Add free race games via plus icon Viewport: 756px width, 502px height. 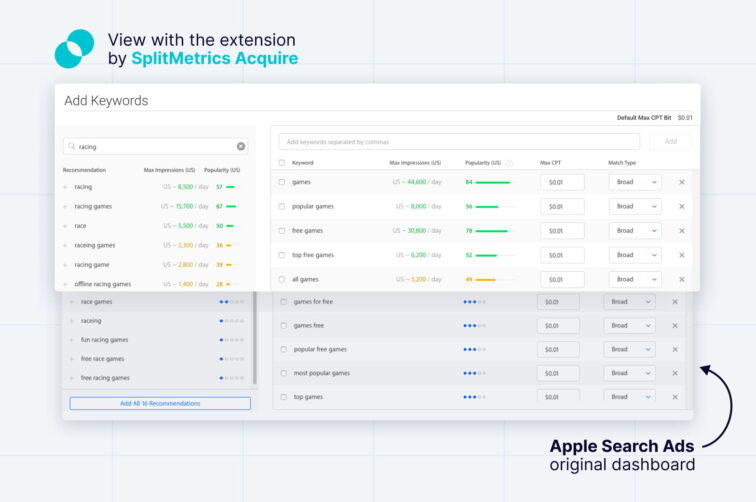71,359
